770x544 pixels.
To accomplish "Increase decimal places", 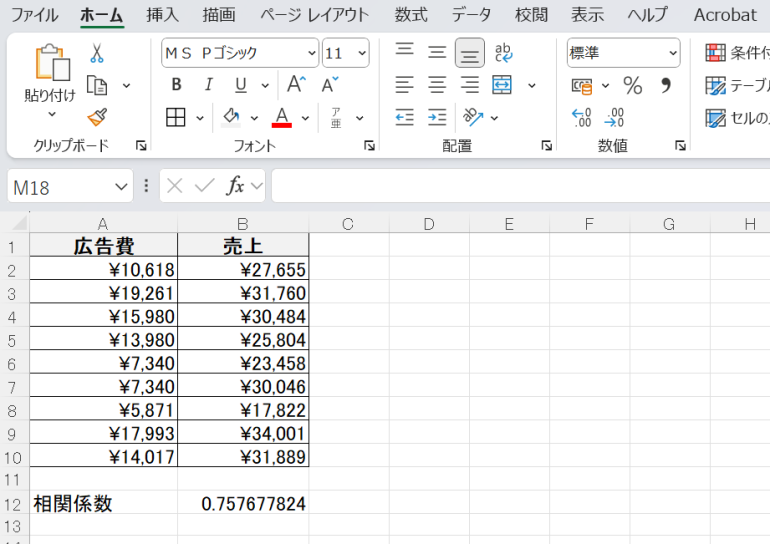I will (x=582, y=118).
